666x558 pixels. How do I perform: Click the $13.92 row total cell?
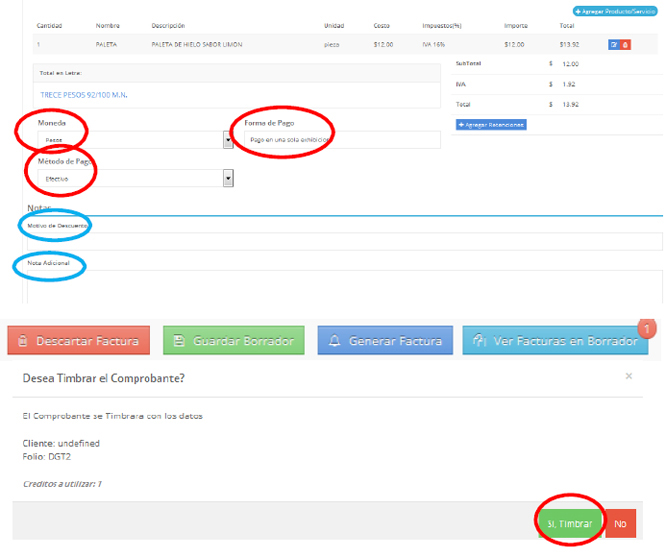coord(569,45)
